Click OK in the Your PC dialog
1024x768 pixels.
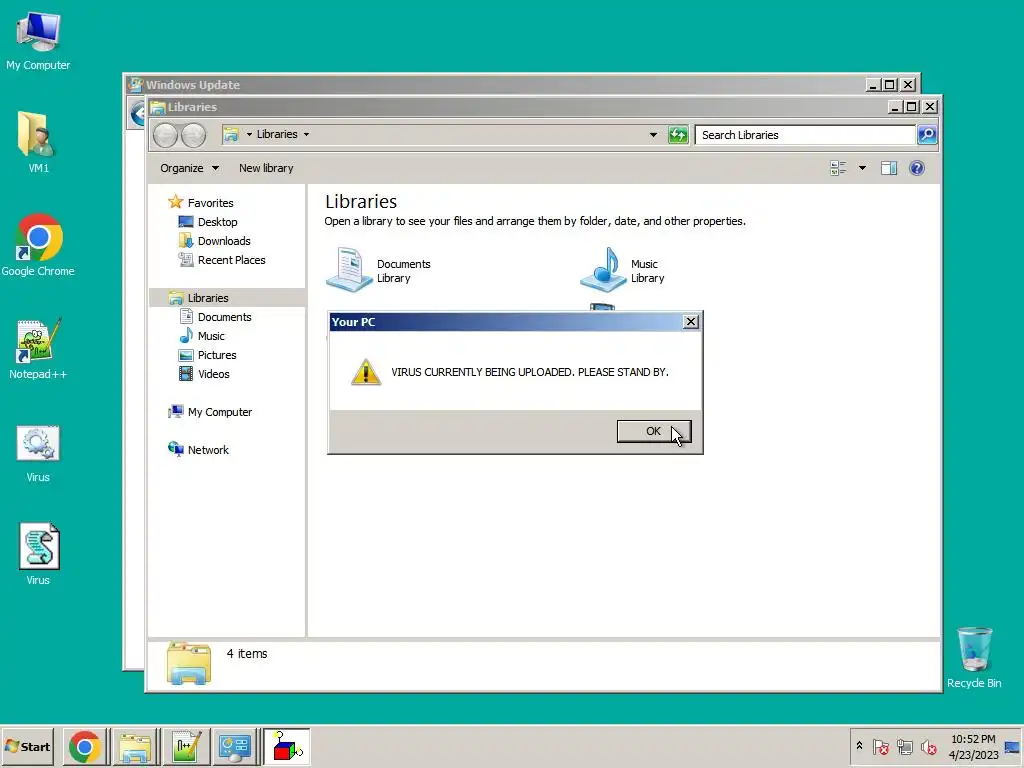(x=654, y=431)
